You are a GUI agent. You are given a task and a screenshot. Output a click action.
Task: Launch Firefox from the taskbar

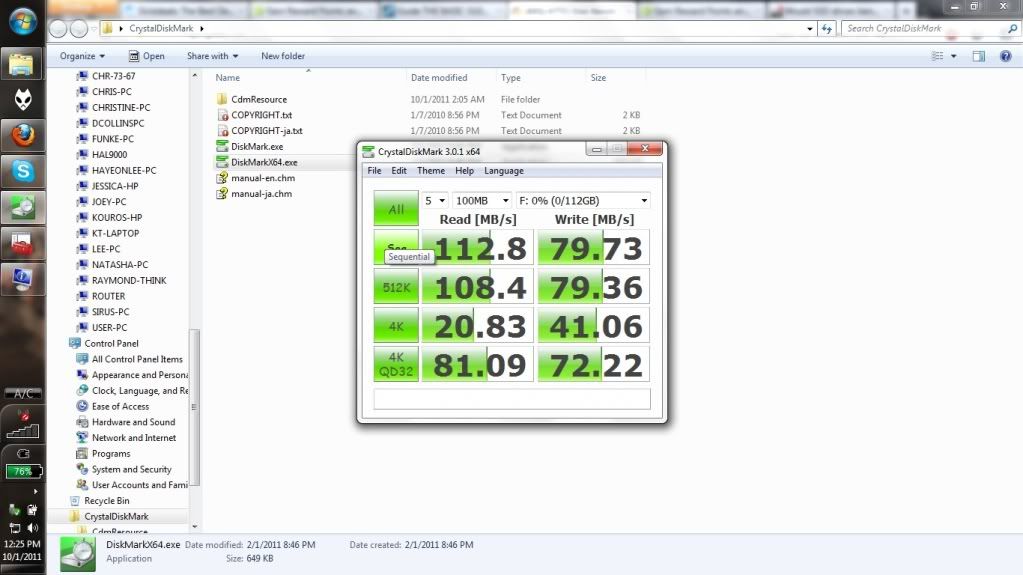tap(23, 135)
